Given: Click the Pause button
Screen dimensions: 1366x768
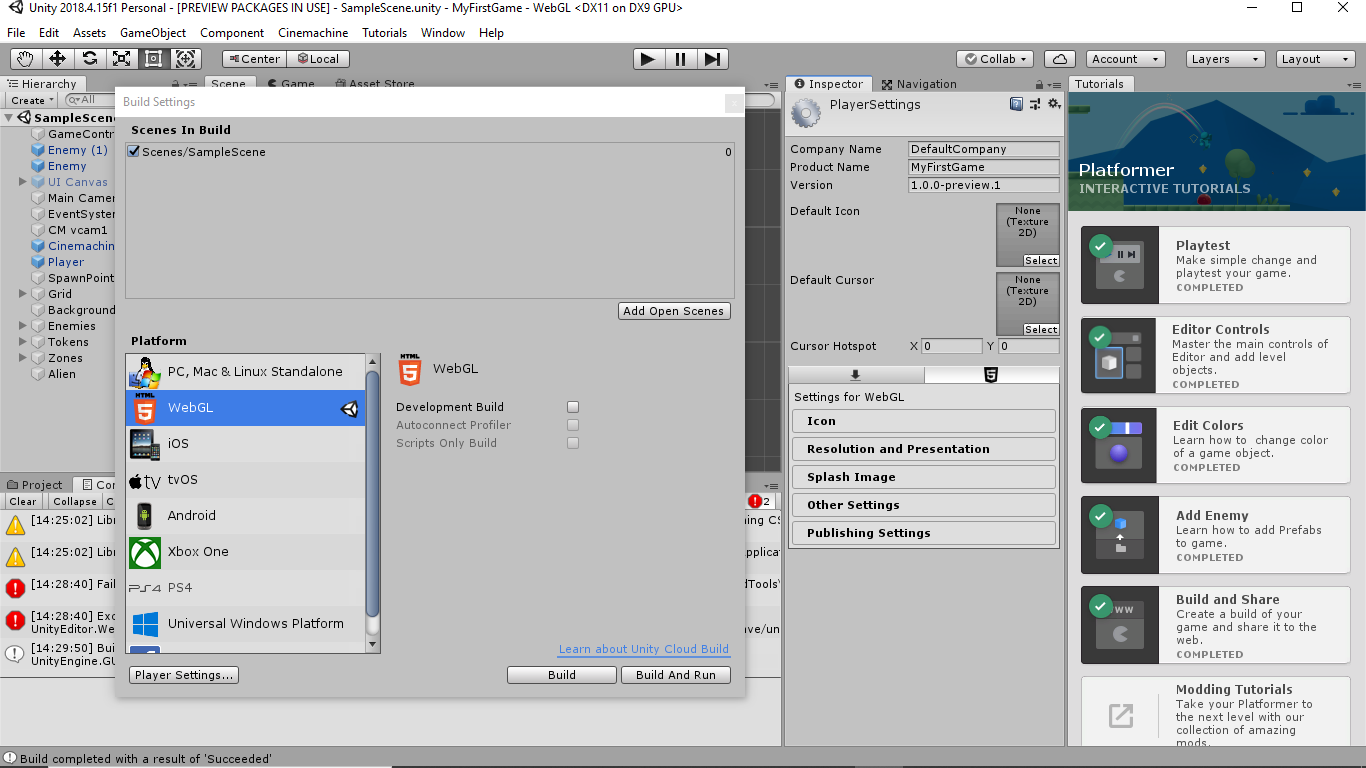Looking at the screenshot, I should (x=680, y=59).
